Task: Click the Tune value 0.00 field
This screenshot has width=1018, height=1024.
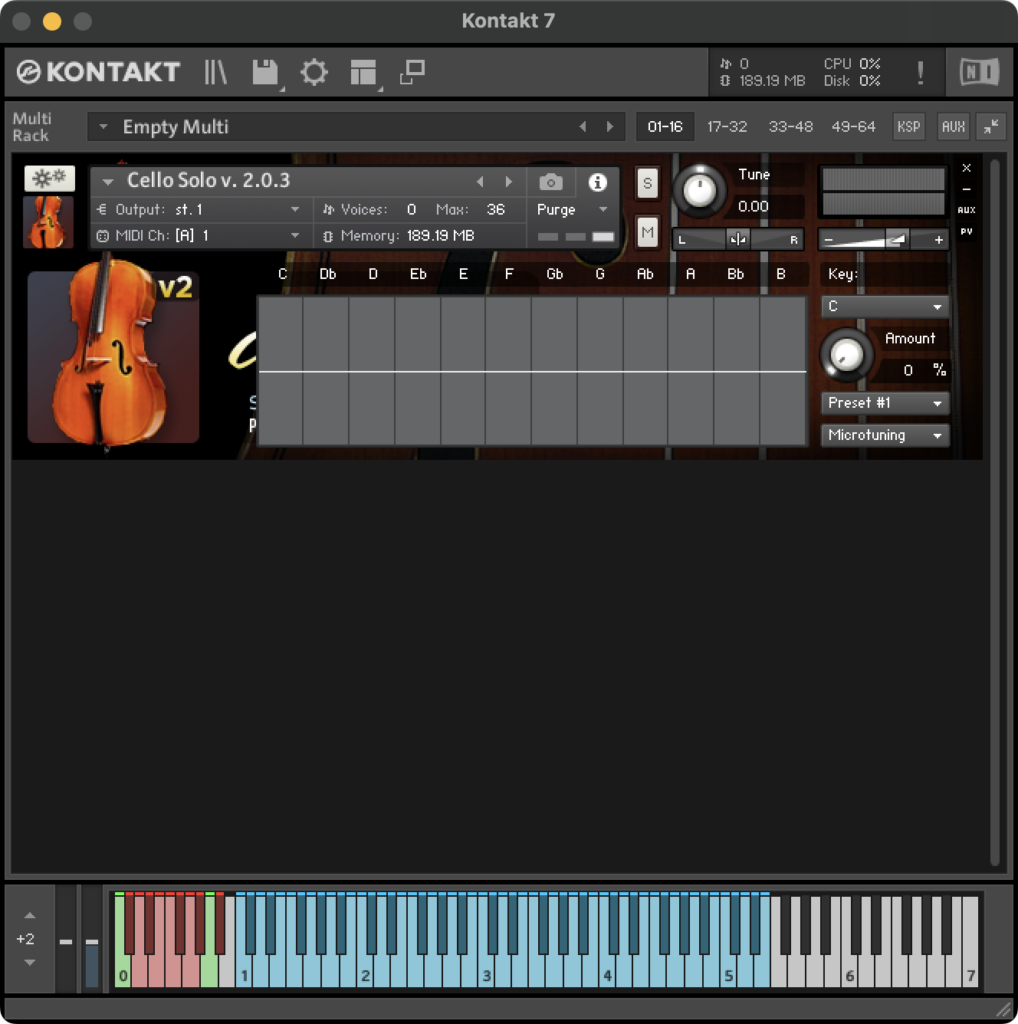Action: (x=753, y=206)
